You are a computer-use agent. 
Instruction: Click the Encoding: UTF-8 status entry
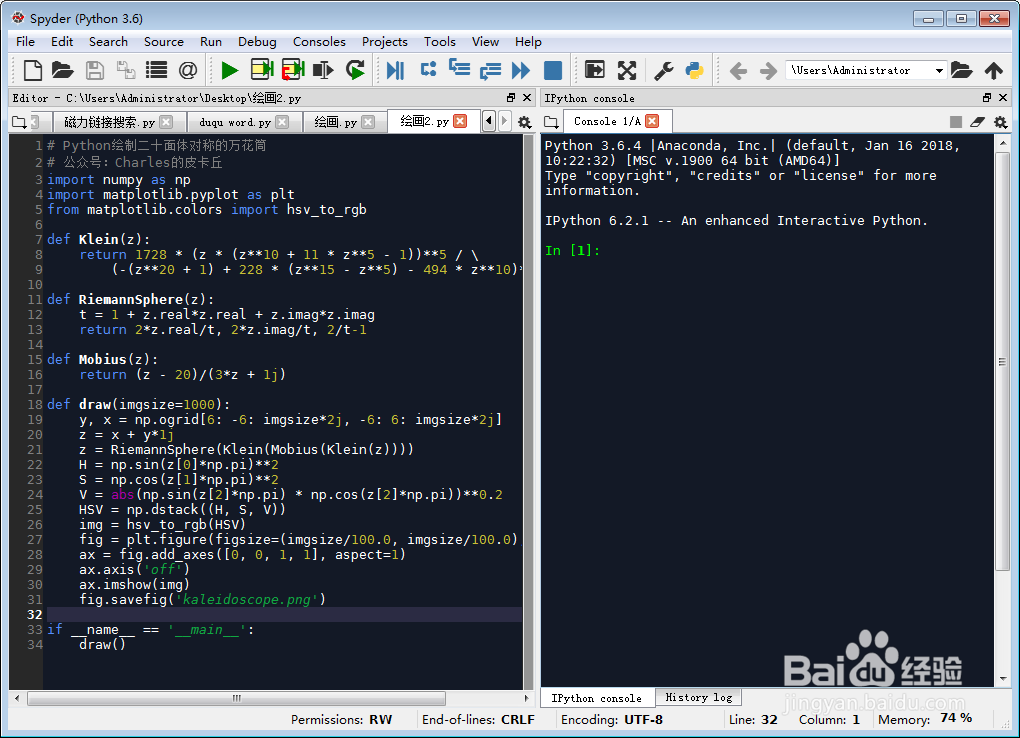[x=611, y=719]
